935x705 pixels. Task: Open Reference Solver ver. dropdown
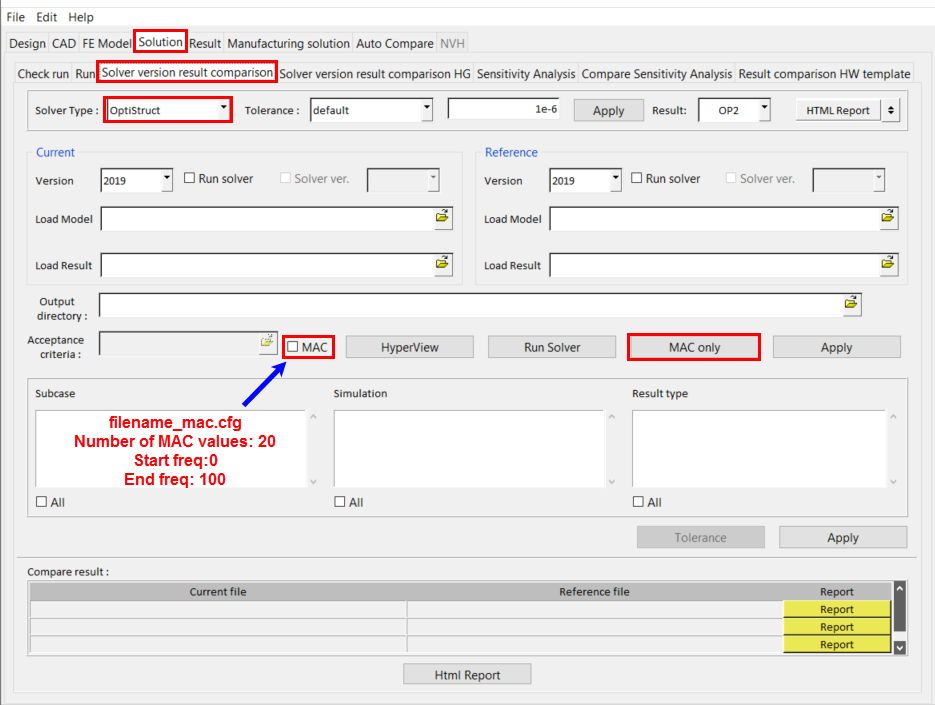click(x=878, y=180)
